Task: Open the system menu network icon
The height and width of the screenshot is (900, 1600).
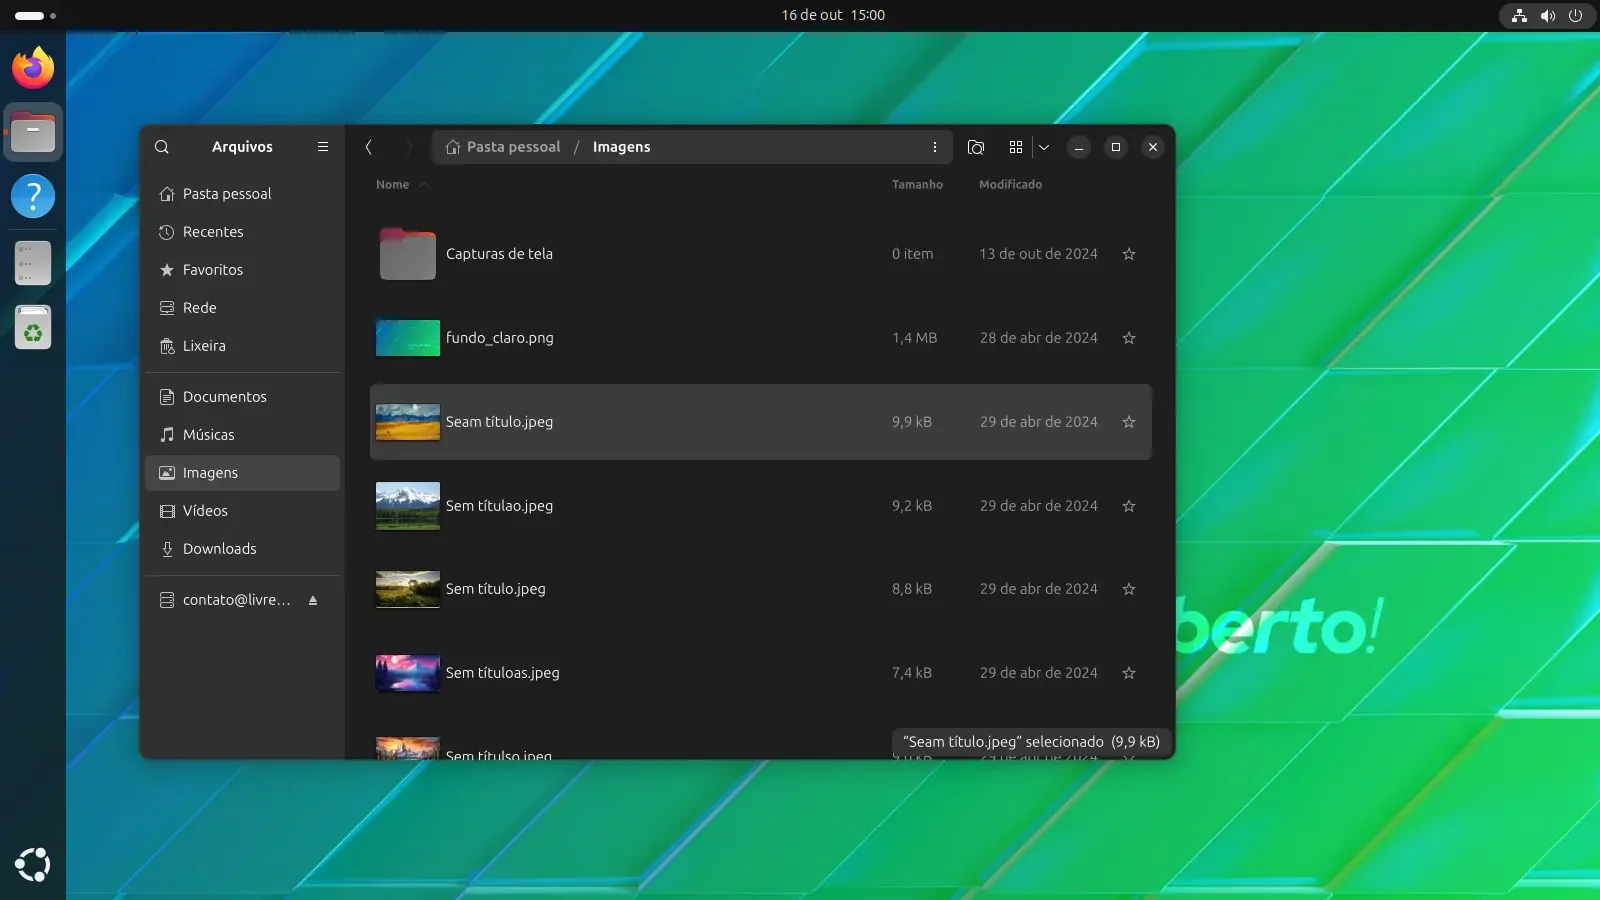Action: click(x=1519, y=15)
